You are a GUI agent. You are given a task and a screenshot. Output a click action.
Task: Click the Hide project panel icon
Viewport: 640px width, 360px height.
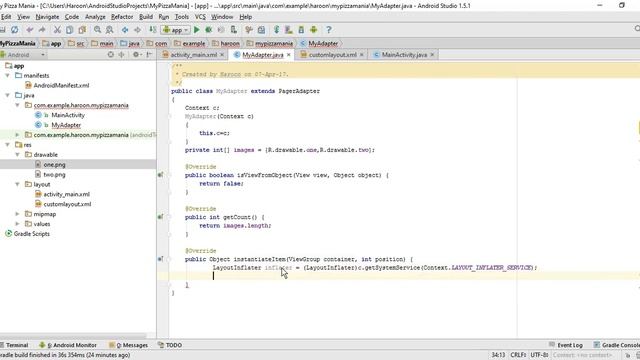point(149,54)
